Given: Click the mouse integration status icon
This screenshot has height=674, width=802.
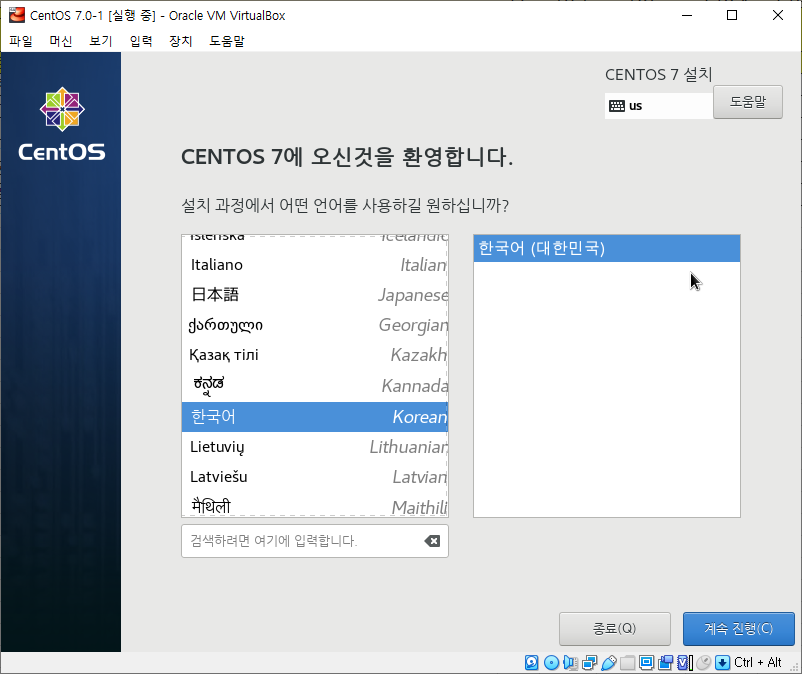Looking at the screenshot, I should pyautogui.click(x=703, y=662).
